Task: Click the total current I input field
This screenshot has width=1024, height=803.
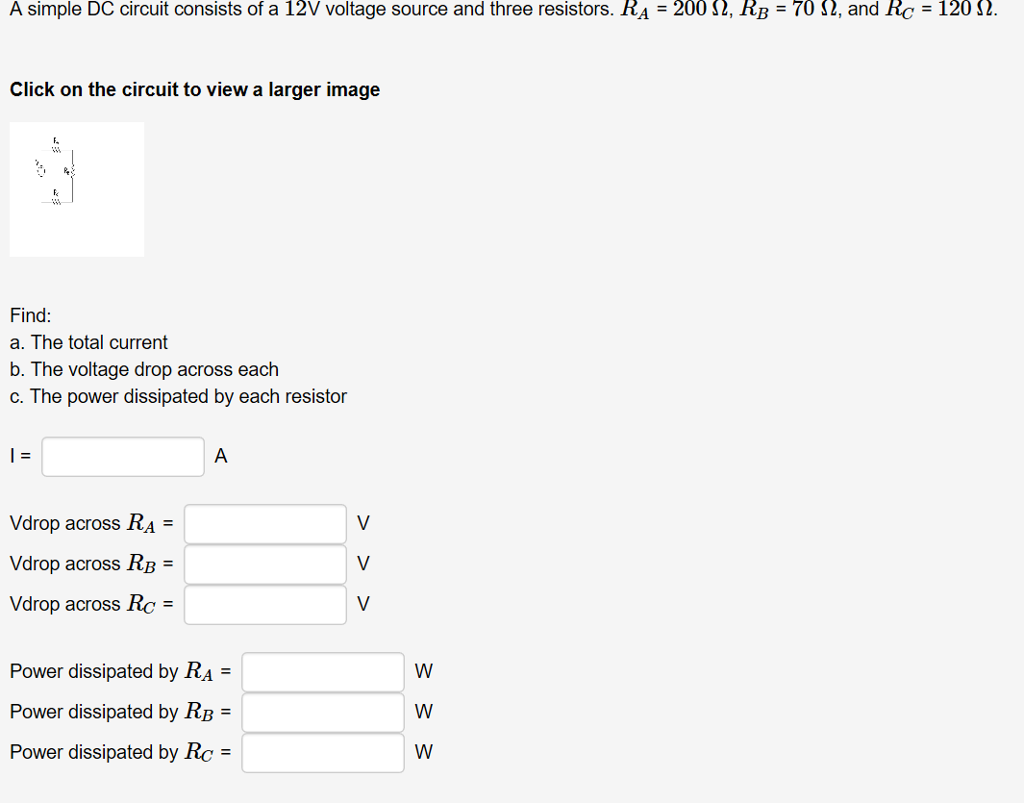Action: point(123,457)
